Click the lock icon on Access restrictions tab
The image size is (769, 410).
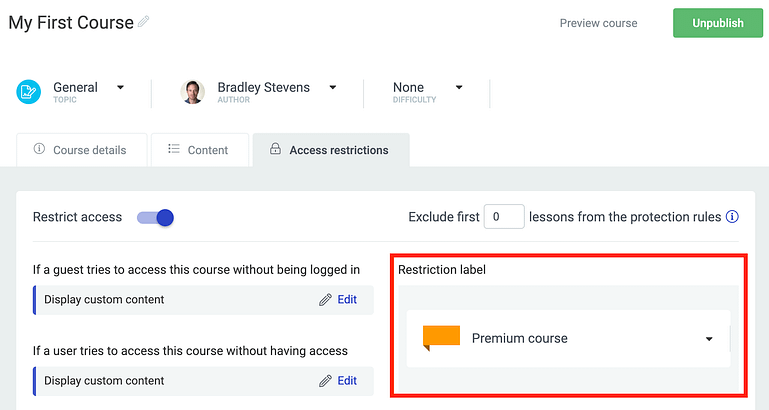point(275,149)
